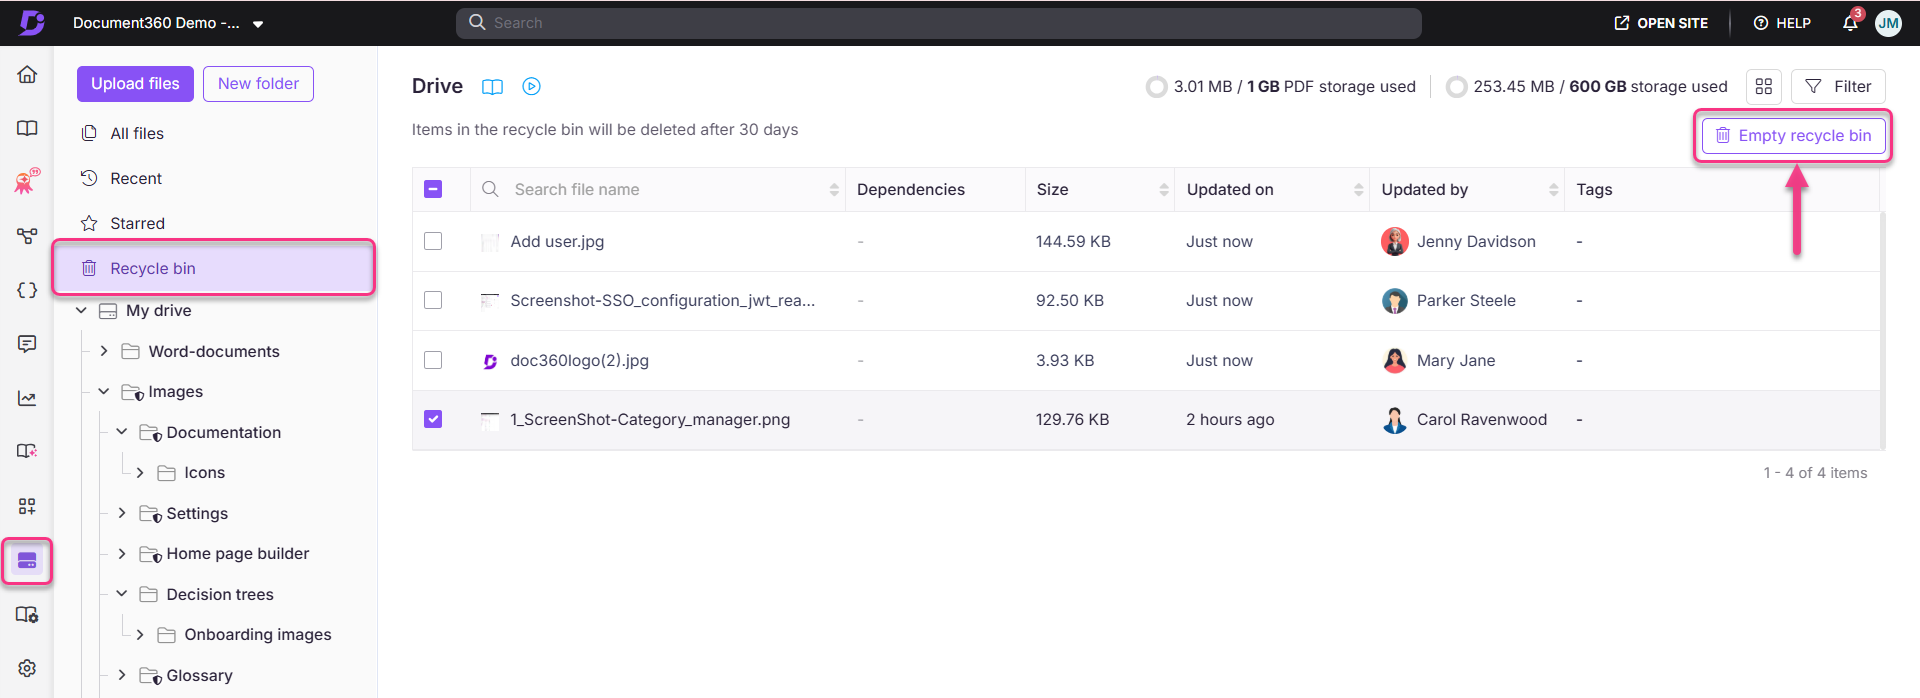Expand the Onboarding images folder chevron

140,635
